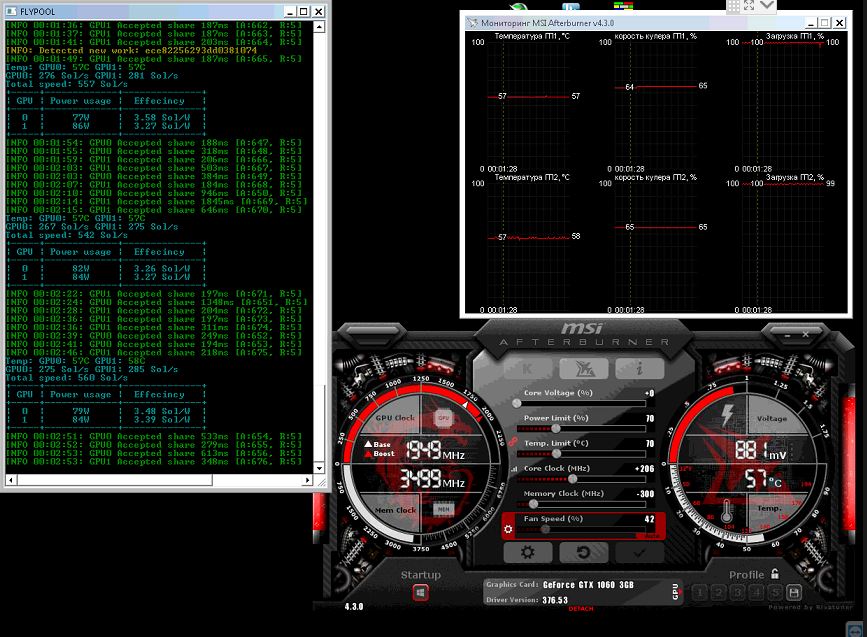Open the GPU selector
The image size is (867, 637).
[674, 592]
